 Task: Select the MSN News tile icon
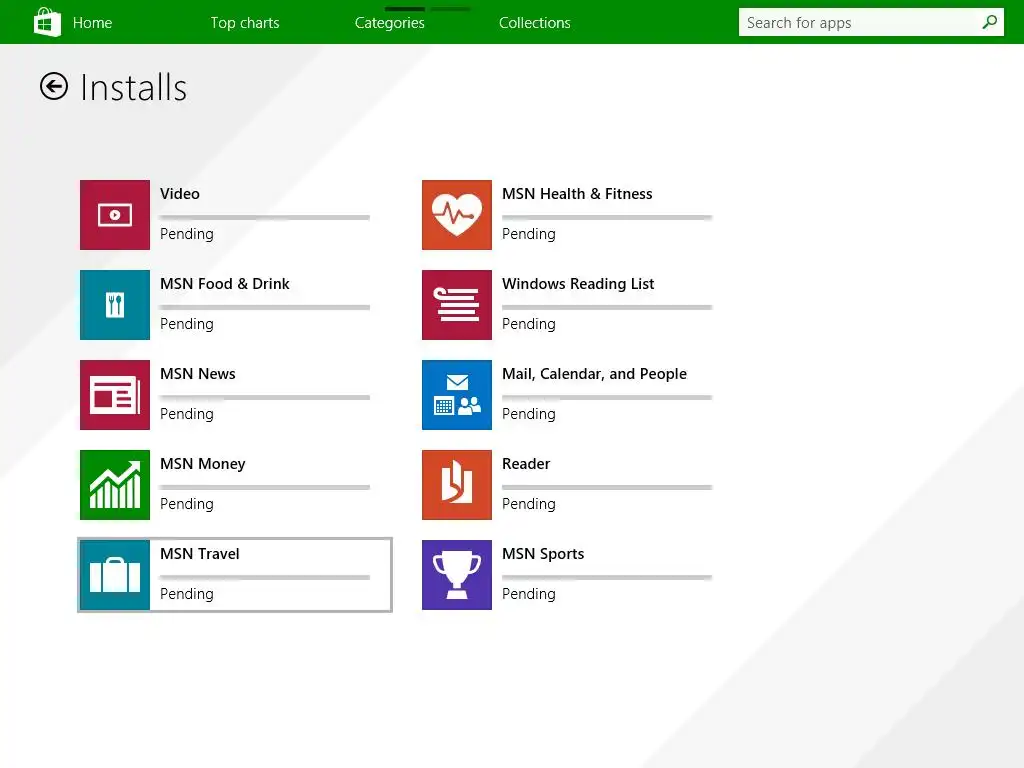tap(115, 395)
